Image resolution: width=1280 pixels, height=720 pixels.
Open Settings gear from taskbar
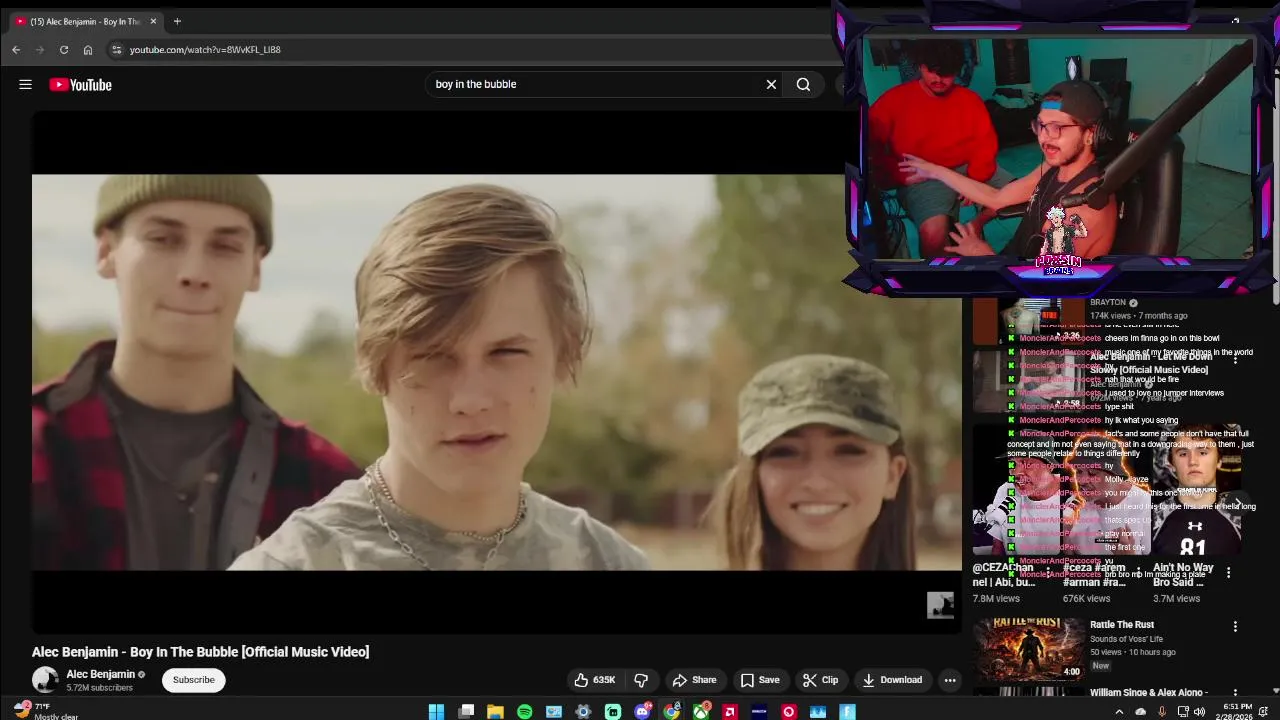click(x=583, y=711)
